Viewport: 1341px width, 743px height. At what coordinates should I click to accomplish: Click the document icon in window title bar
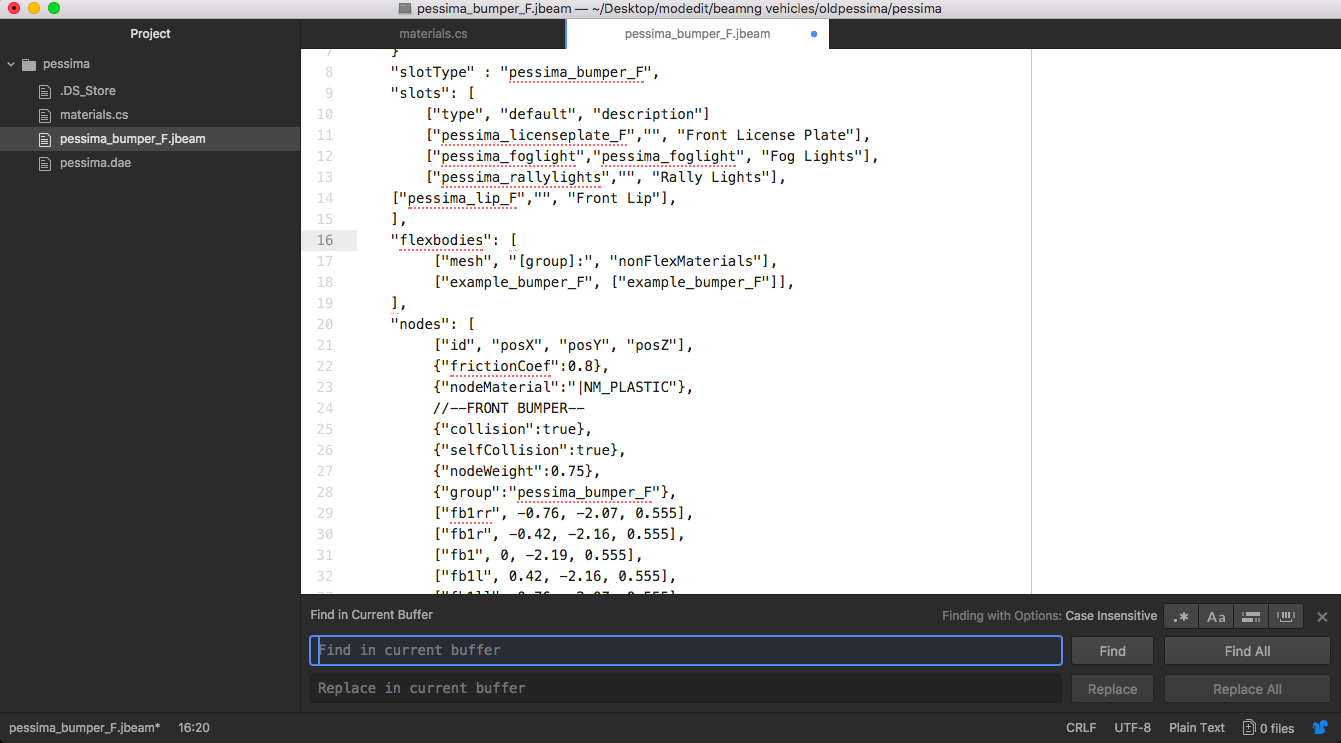tap(404, 8)
